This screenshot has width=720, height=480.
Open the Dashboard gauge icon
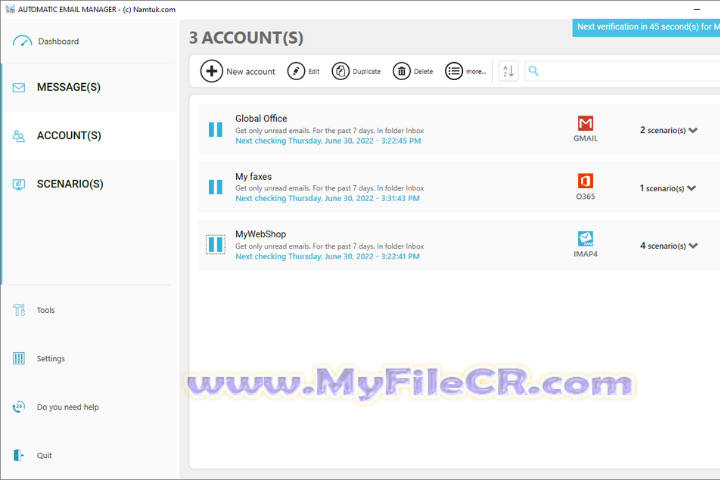(x=22, y=41)
